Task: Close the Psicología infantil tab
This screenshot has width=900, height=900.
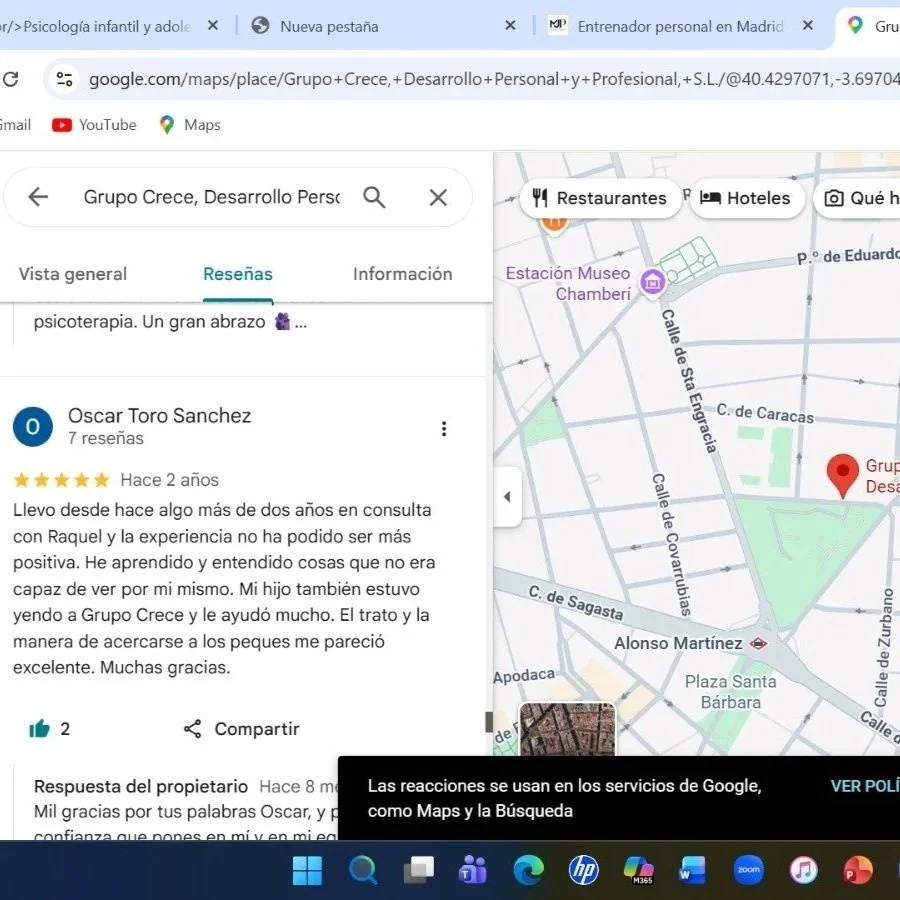Action: 212,26
